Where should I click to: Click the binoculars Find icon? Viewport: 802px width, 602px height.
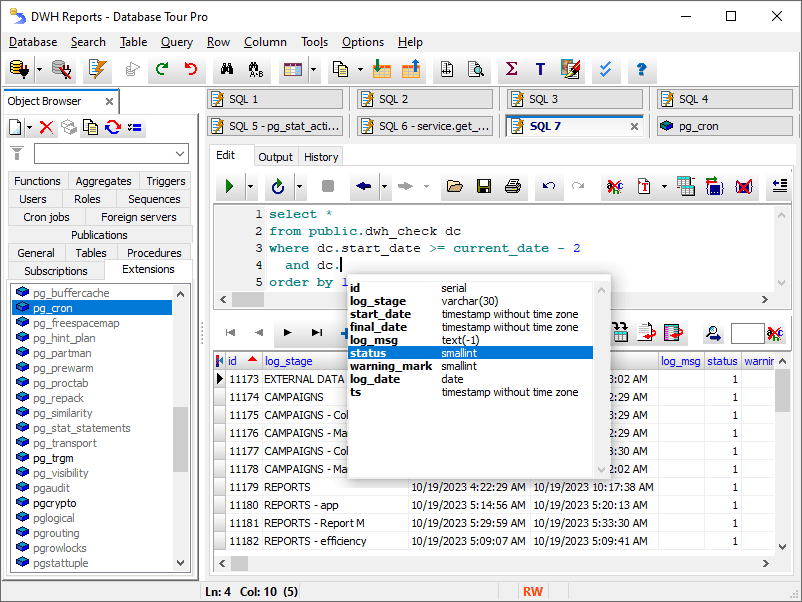pyautogui.click(x=227, y=70)
